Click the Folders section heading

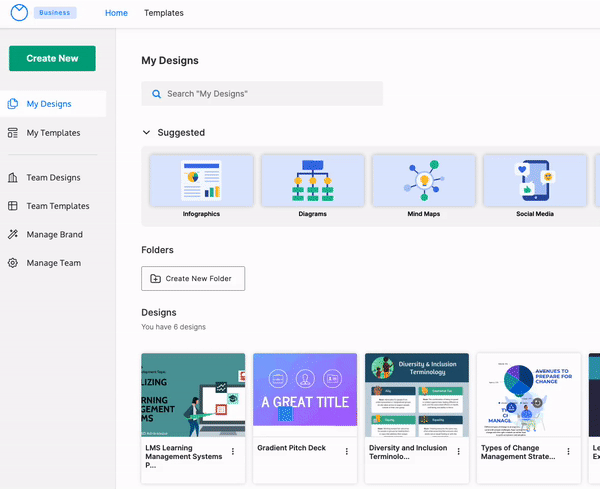click(157, 250)
